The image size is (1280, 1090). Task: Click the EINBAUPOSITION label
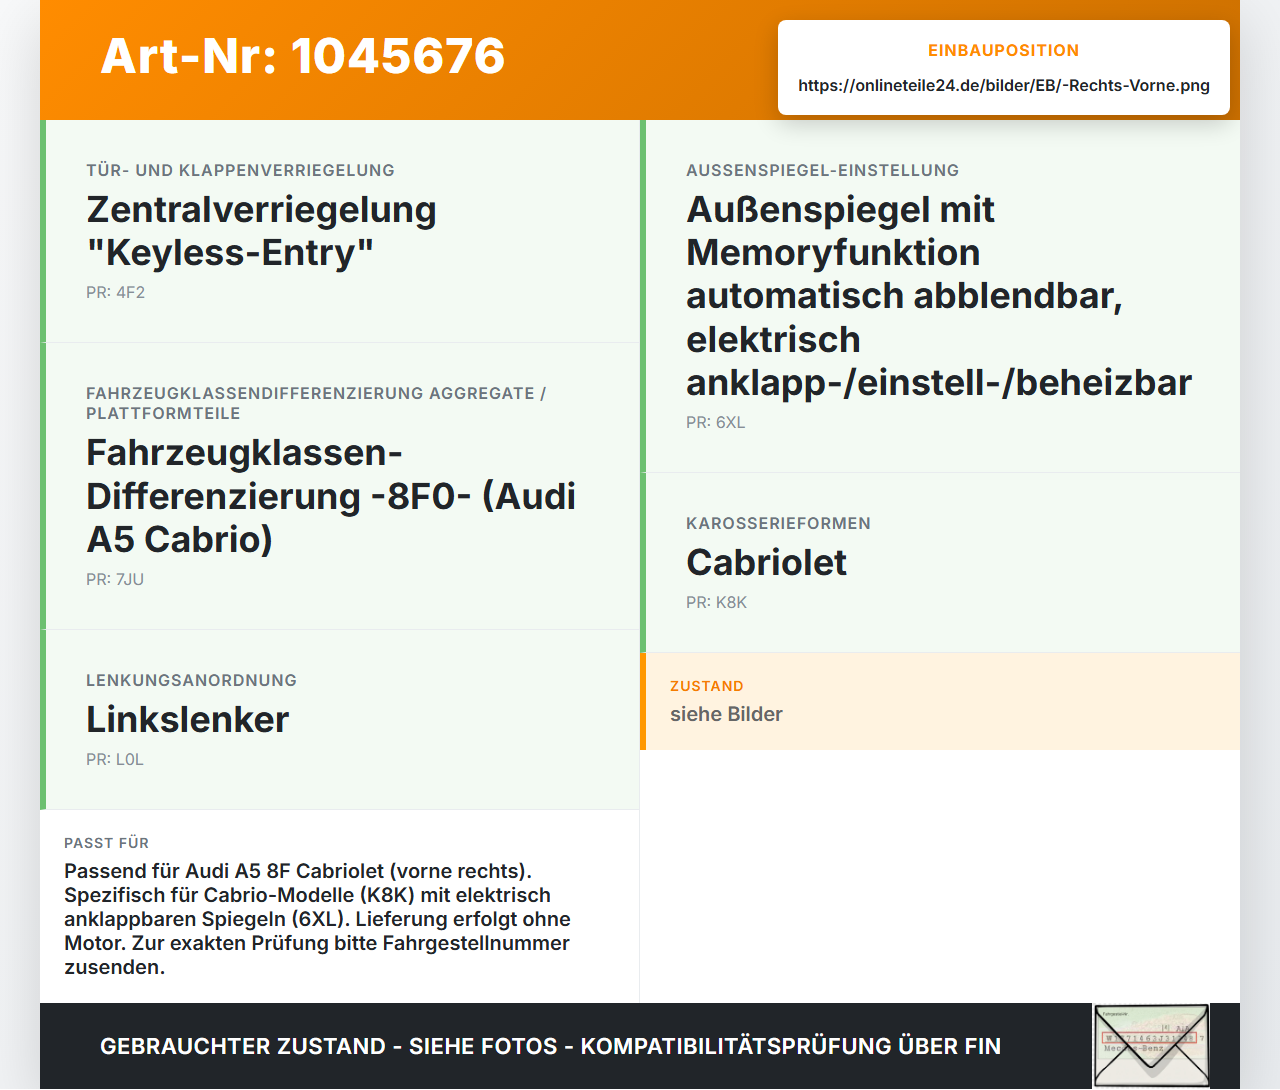click(1004, 51)
